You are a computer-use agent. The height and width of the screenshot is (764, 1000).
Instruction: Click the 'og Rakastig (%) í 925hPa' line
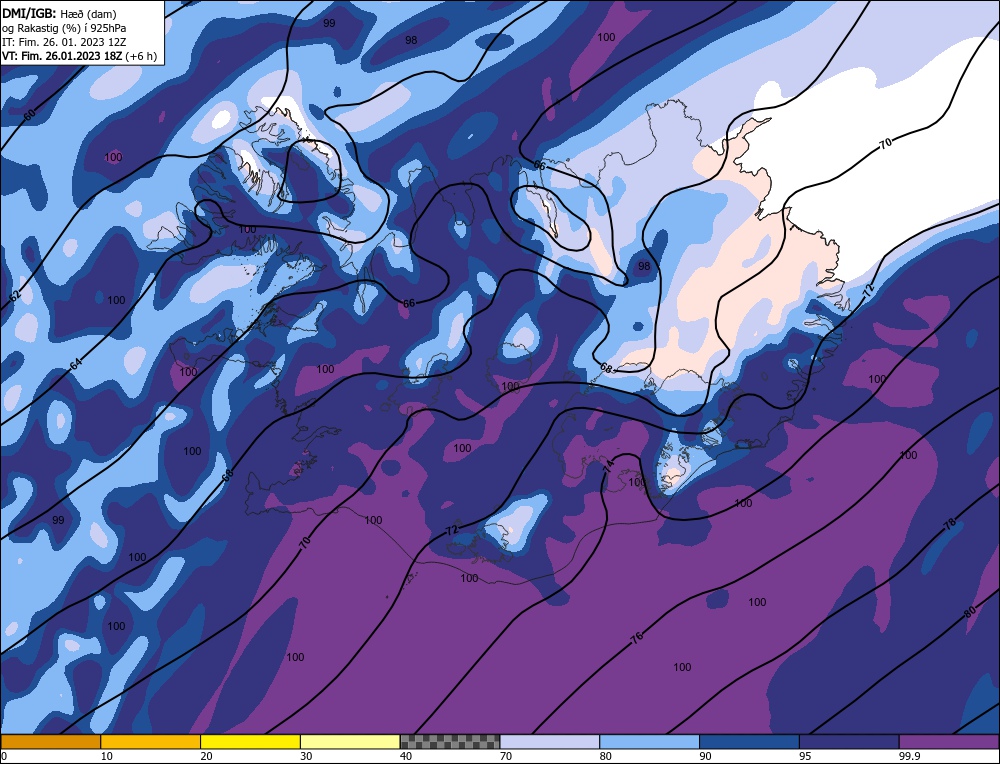64,27
